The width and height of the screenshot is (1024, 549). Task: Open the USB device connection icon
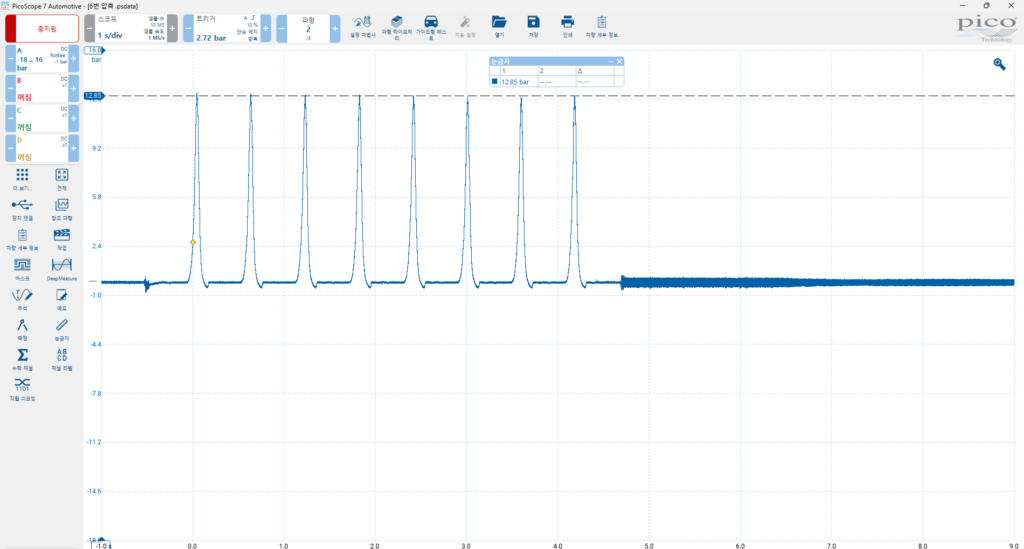[22, 206]
